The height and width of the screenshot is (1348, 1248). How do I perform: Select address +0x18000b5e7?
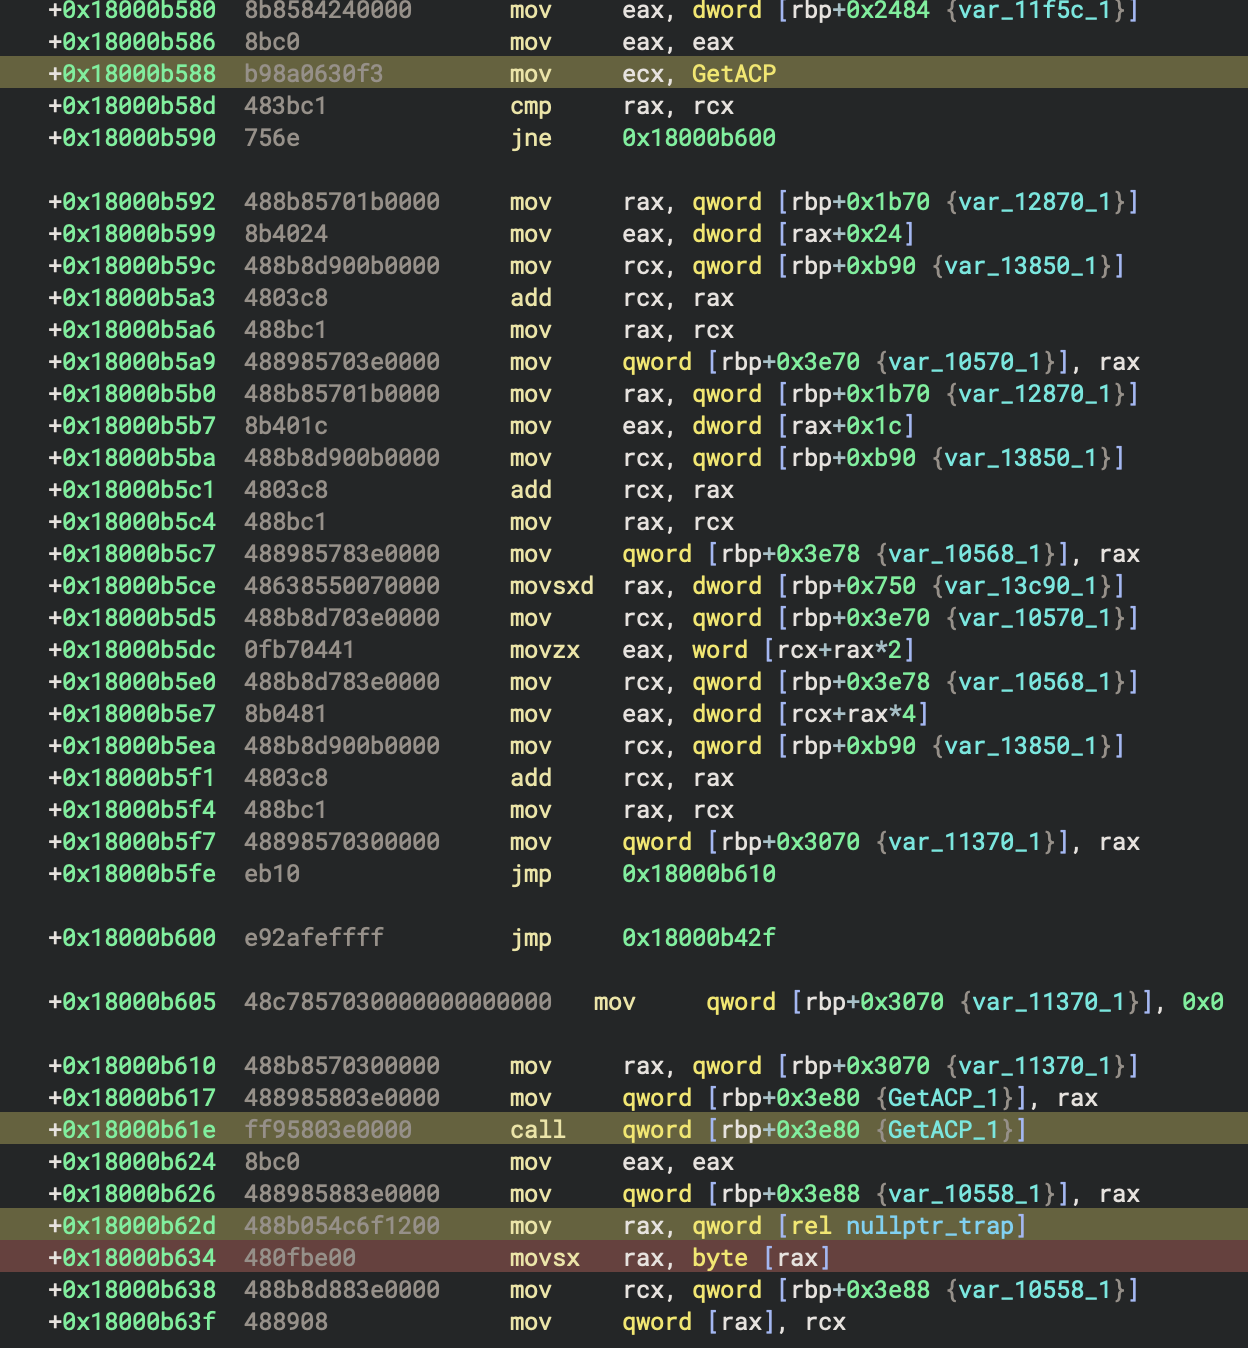[x=132, y=714]
